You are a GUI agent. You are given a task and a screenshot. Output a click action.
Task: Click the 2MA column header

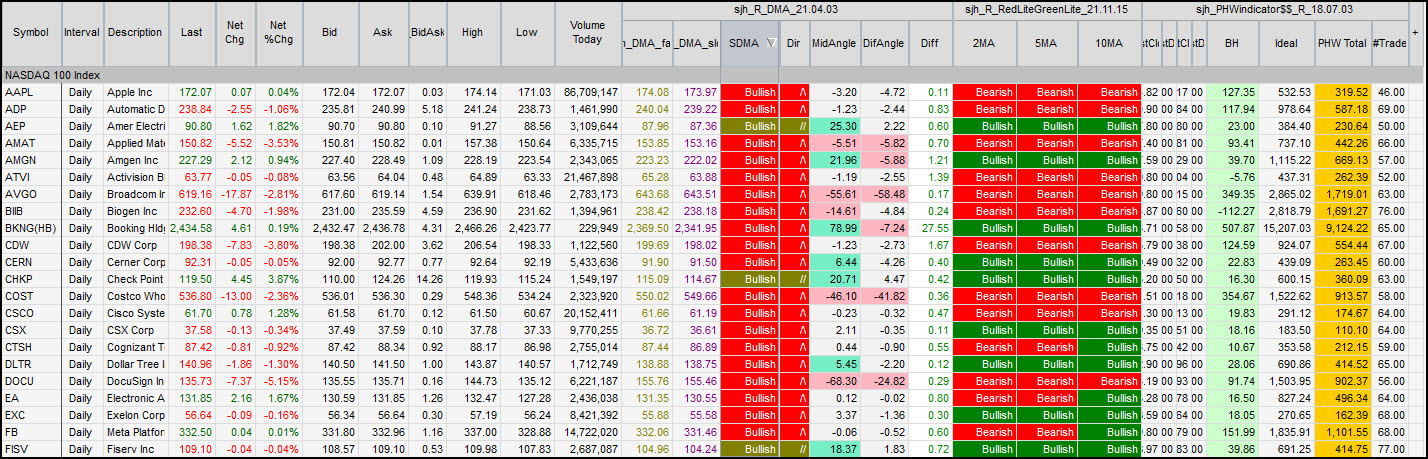[x=986, y=44]
